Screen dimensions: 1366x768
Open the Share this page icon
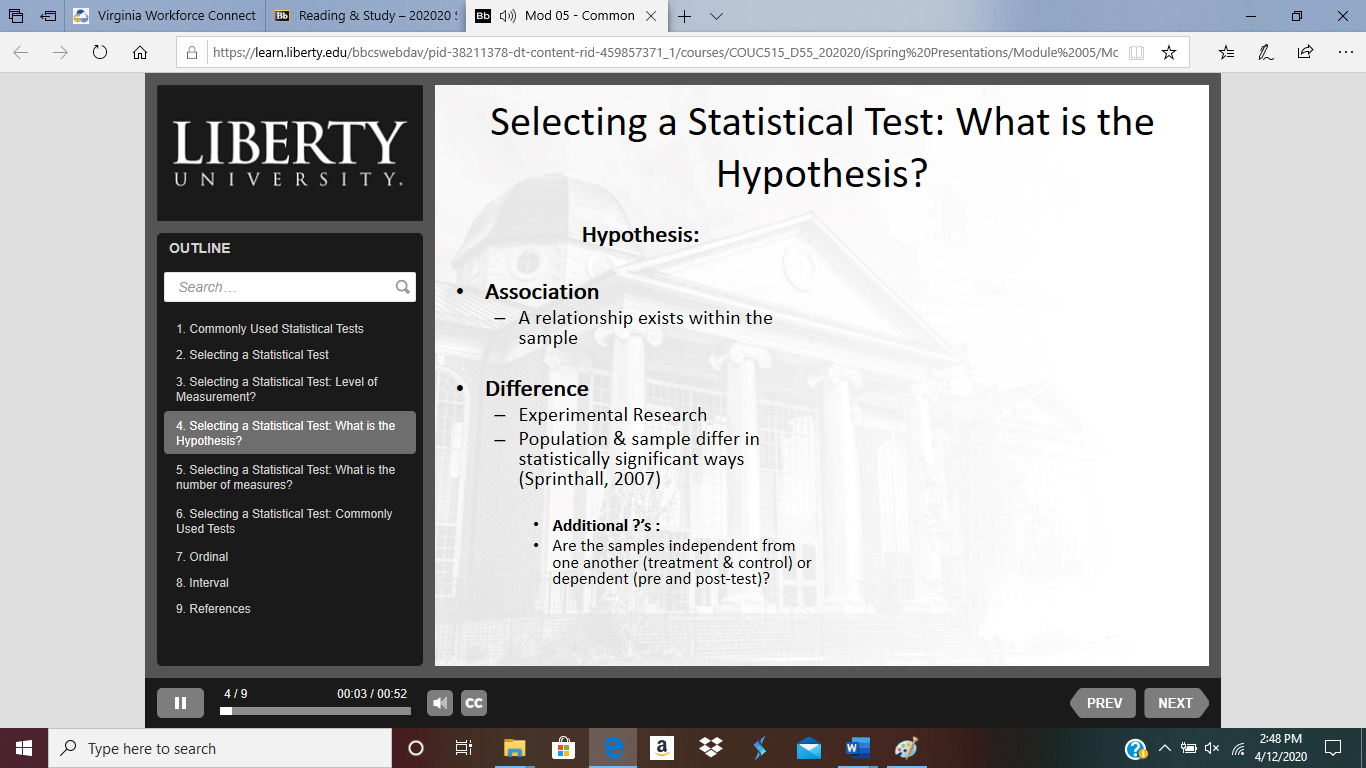pyautogui.click(x=1305, y=53)
